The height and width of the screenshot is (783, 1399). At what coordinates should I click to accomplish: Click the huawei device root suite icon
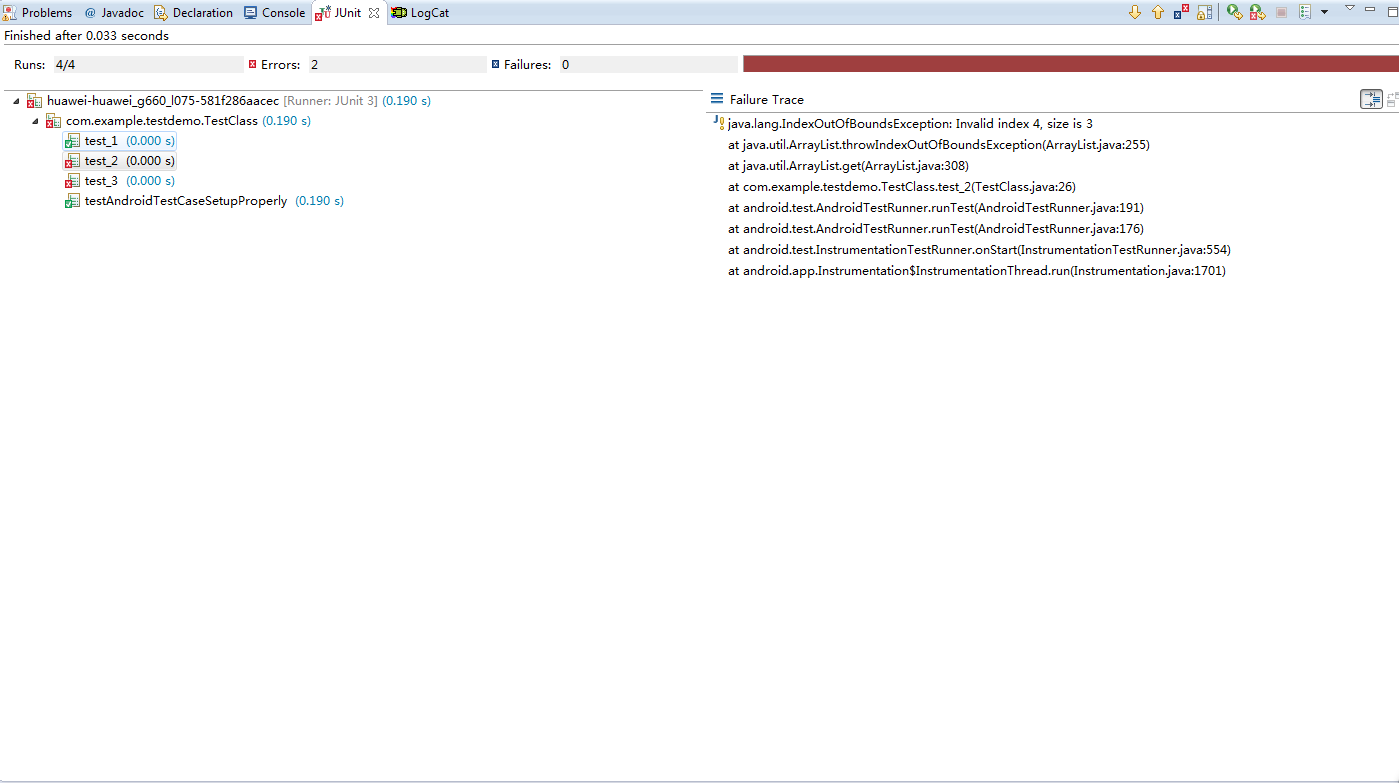(x=34, y=101)
